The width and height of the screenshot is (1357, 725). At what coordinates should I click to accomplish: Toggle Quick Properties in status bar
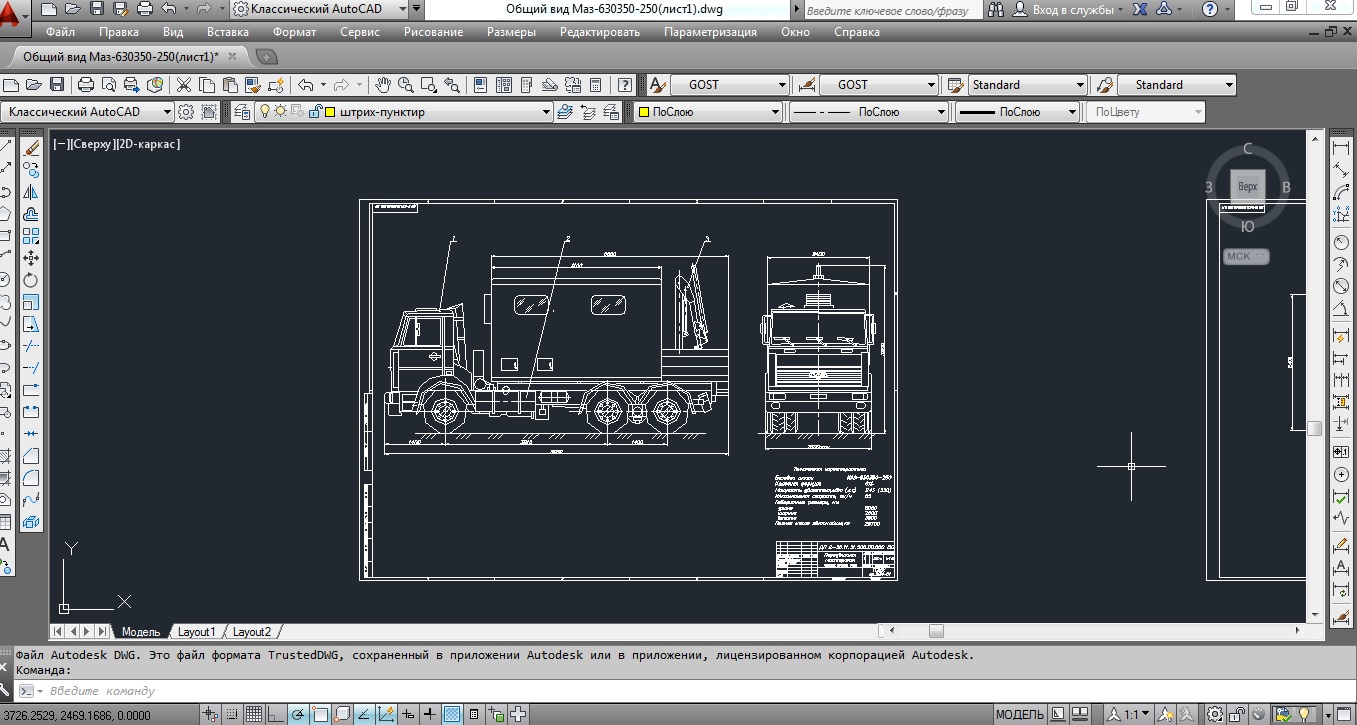[x=474, y=714]
